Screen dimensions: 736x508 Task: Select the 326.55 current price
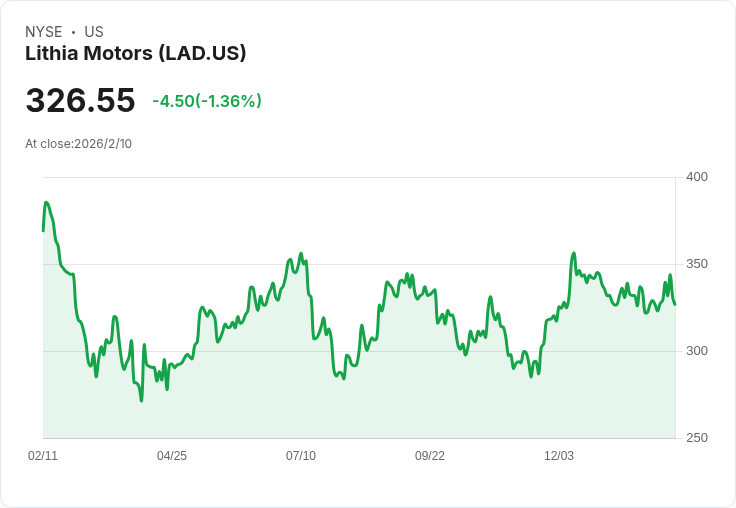[80, 101]
